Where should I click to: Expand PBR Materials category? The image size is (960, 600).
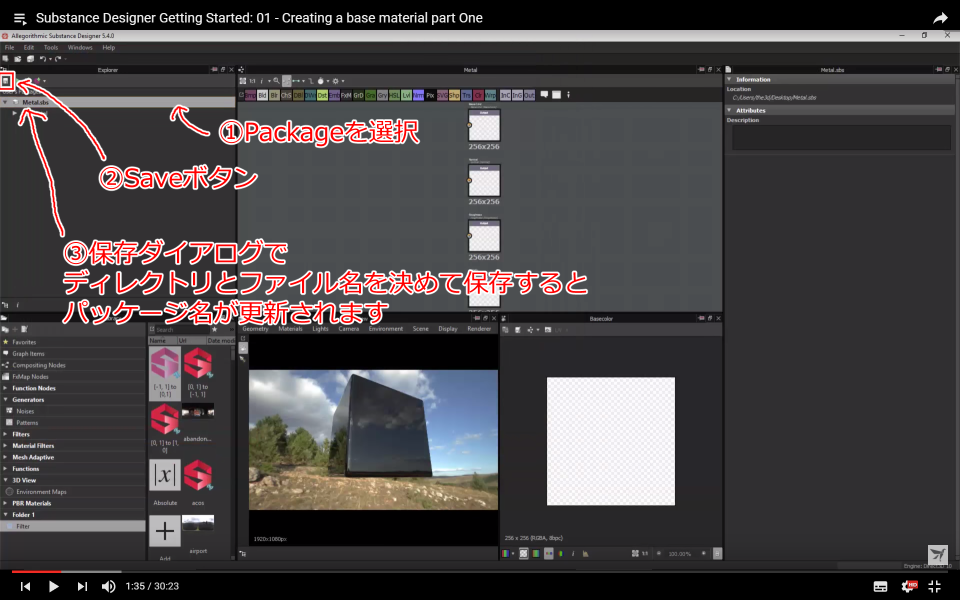[6, 503]
